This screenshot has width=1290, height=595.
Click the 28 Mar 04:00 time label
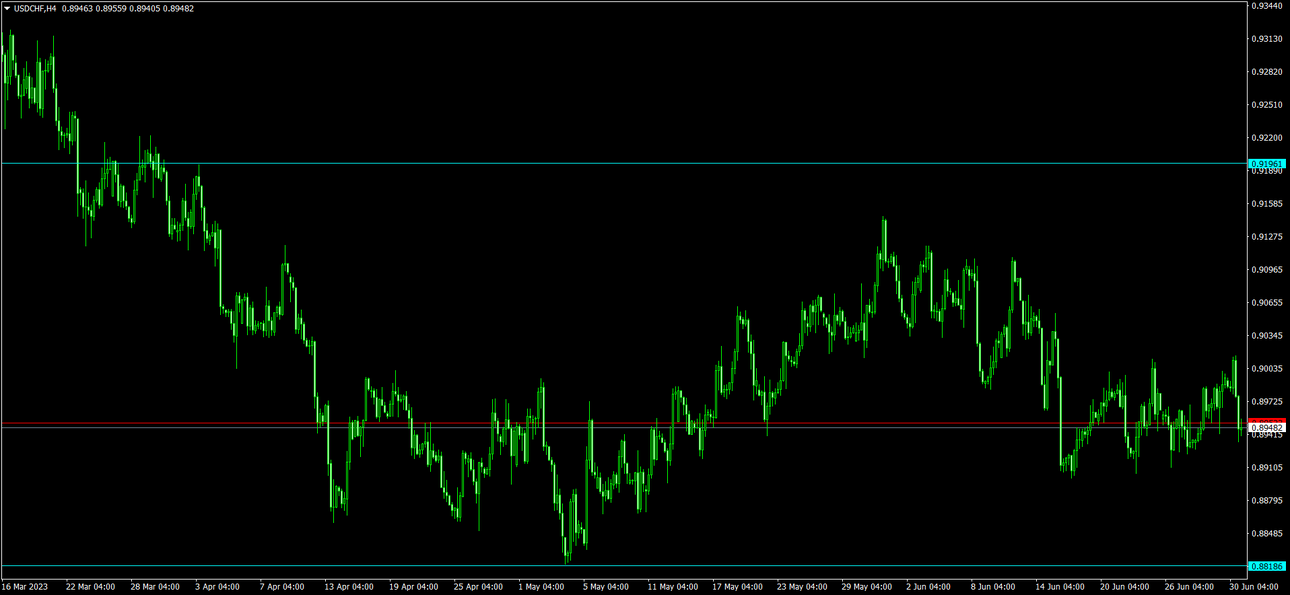[x=155, y=587]
